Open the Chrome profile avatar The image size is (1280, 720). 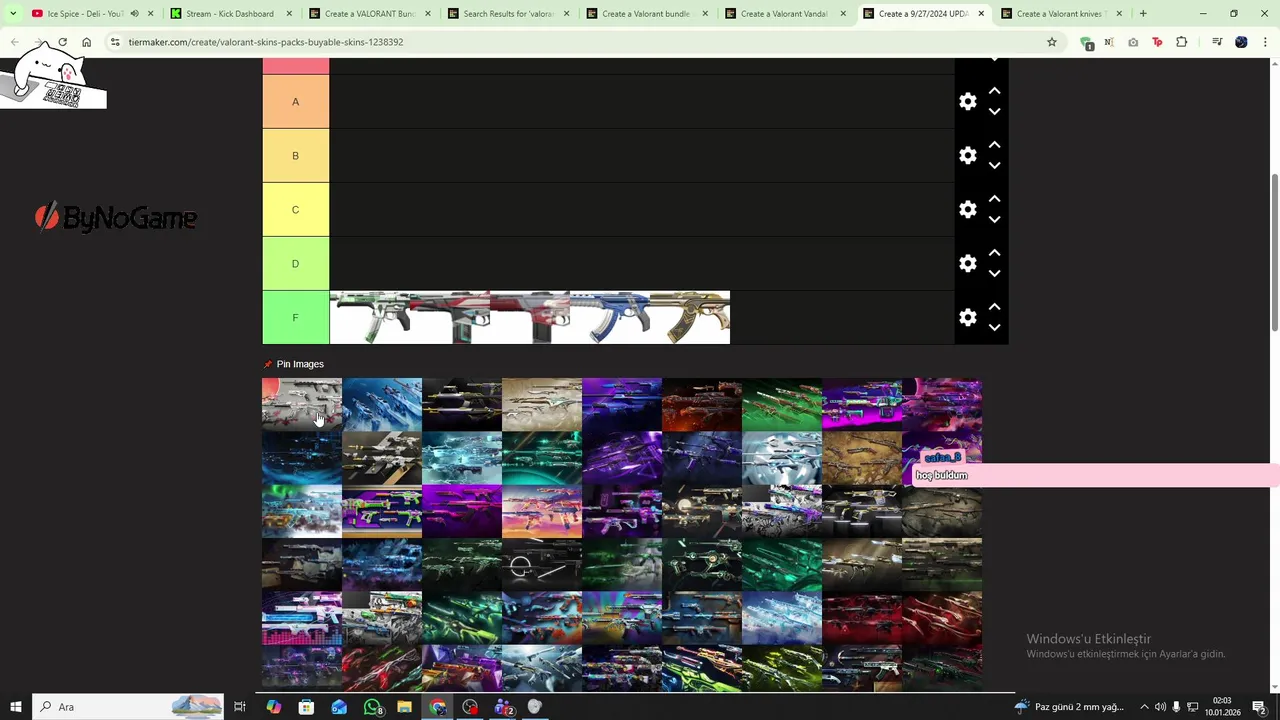click(1241, 42)
